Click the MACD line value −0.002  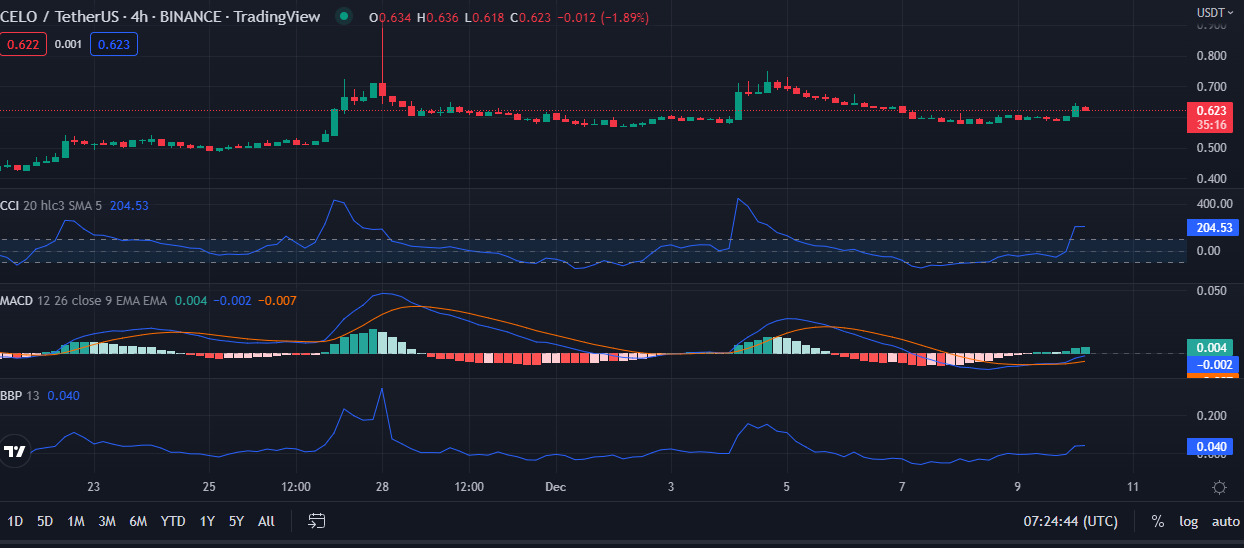[231, 300]
